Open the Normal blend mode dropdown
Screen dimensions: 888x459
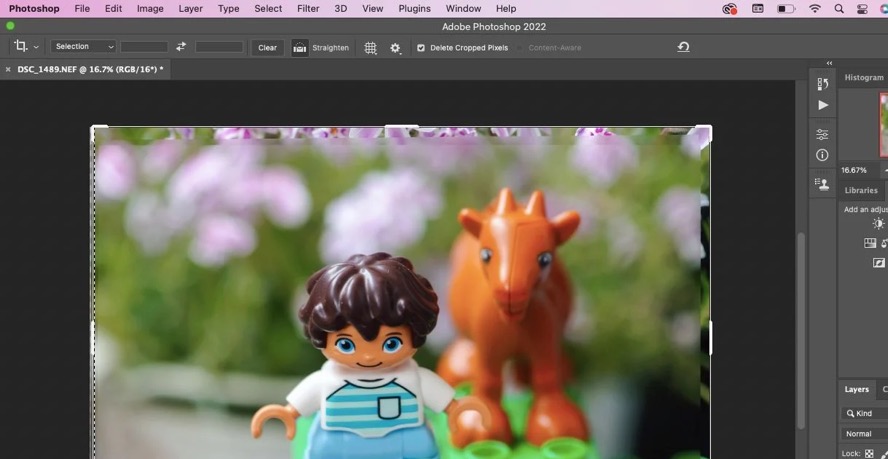point(863,434)
